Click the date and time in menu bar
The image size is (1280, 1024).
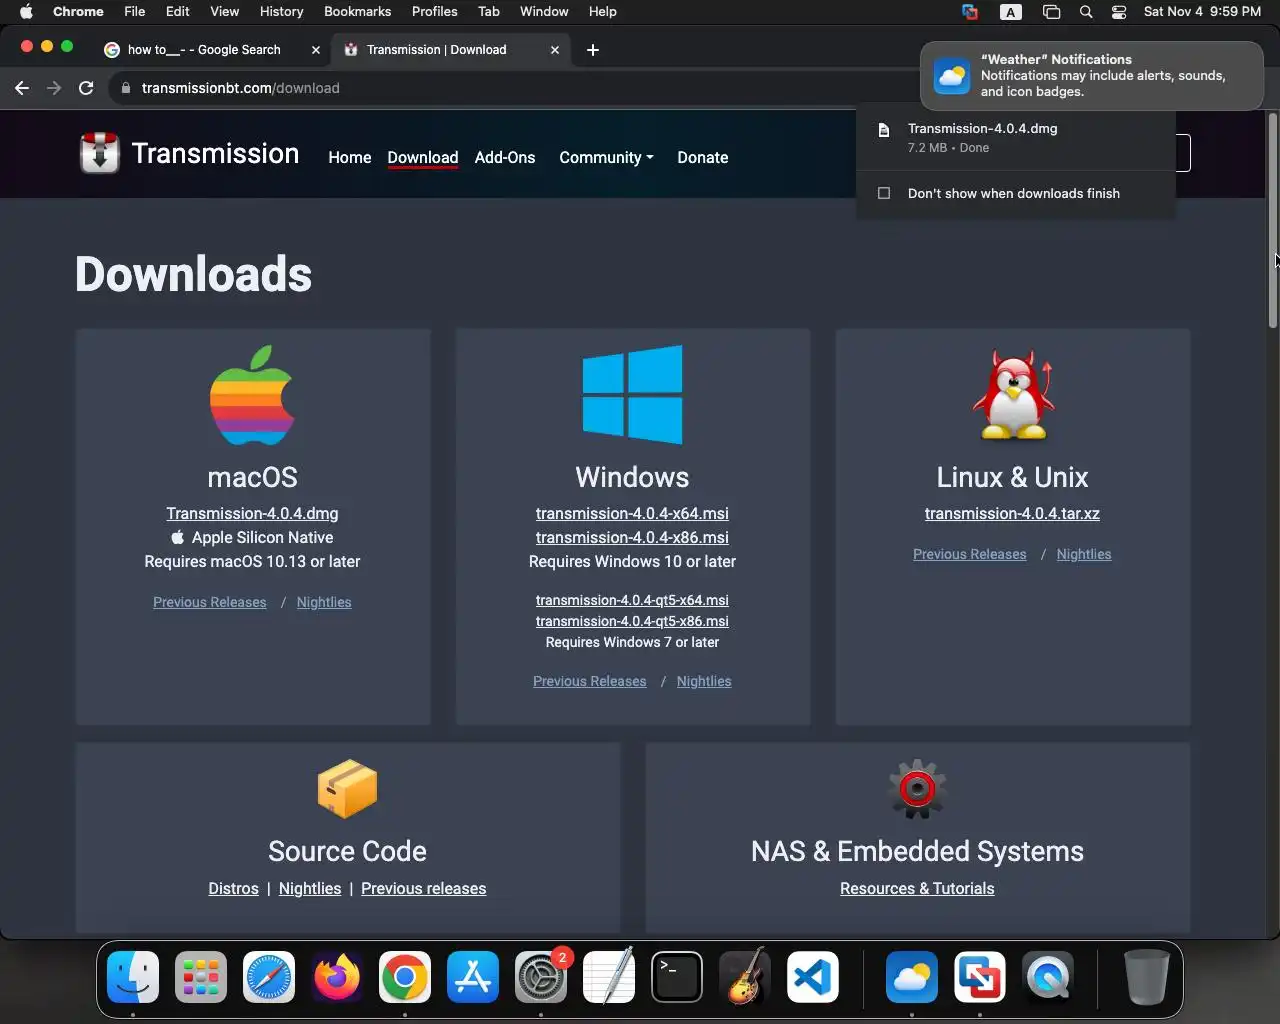click(x=1202, y=12)
